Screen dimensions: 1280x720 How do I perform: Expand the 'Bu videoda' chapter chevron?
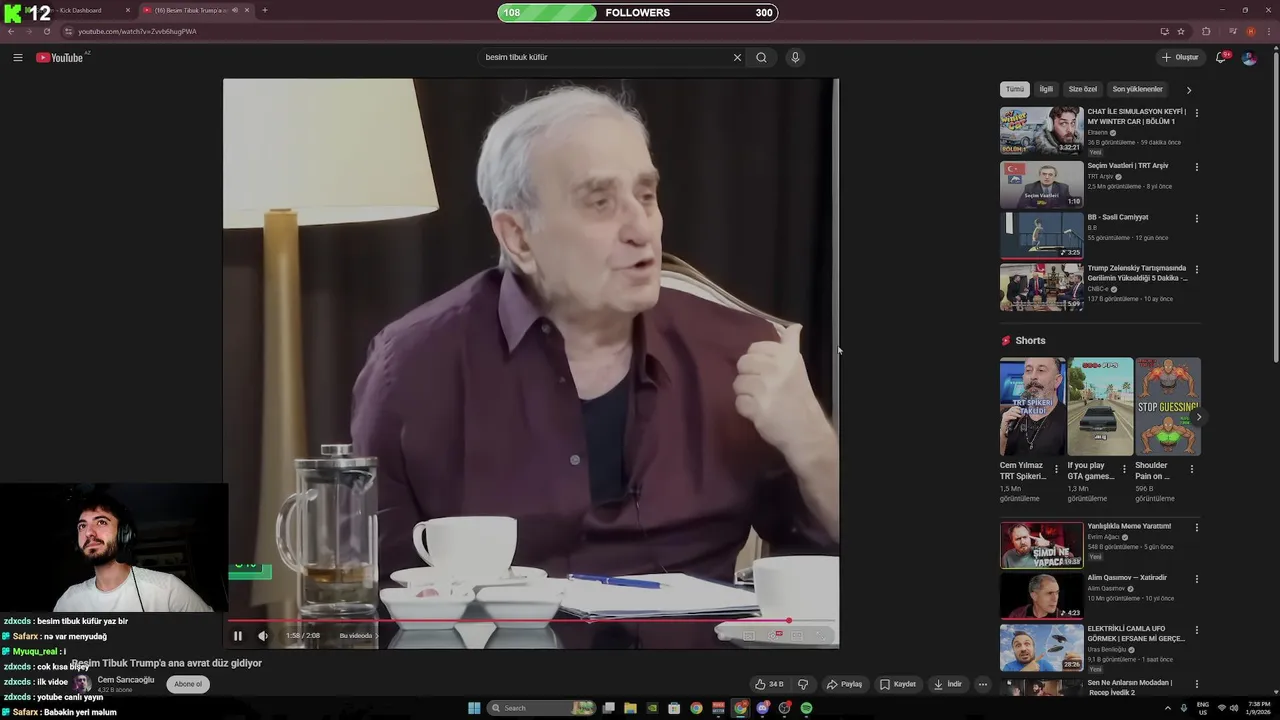click(x=376, y=636)
